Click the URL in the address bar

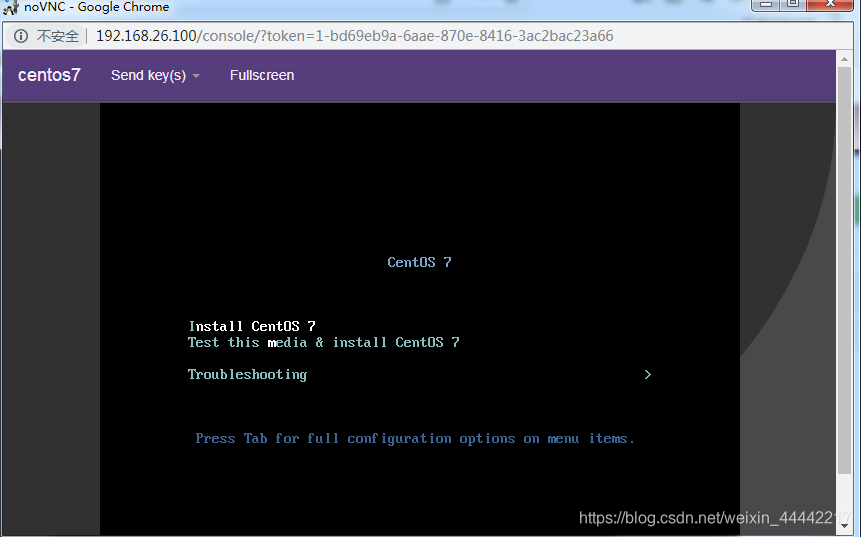tap(354, 36)
